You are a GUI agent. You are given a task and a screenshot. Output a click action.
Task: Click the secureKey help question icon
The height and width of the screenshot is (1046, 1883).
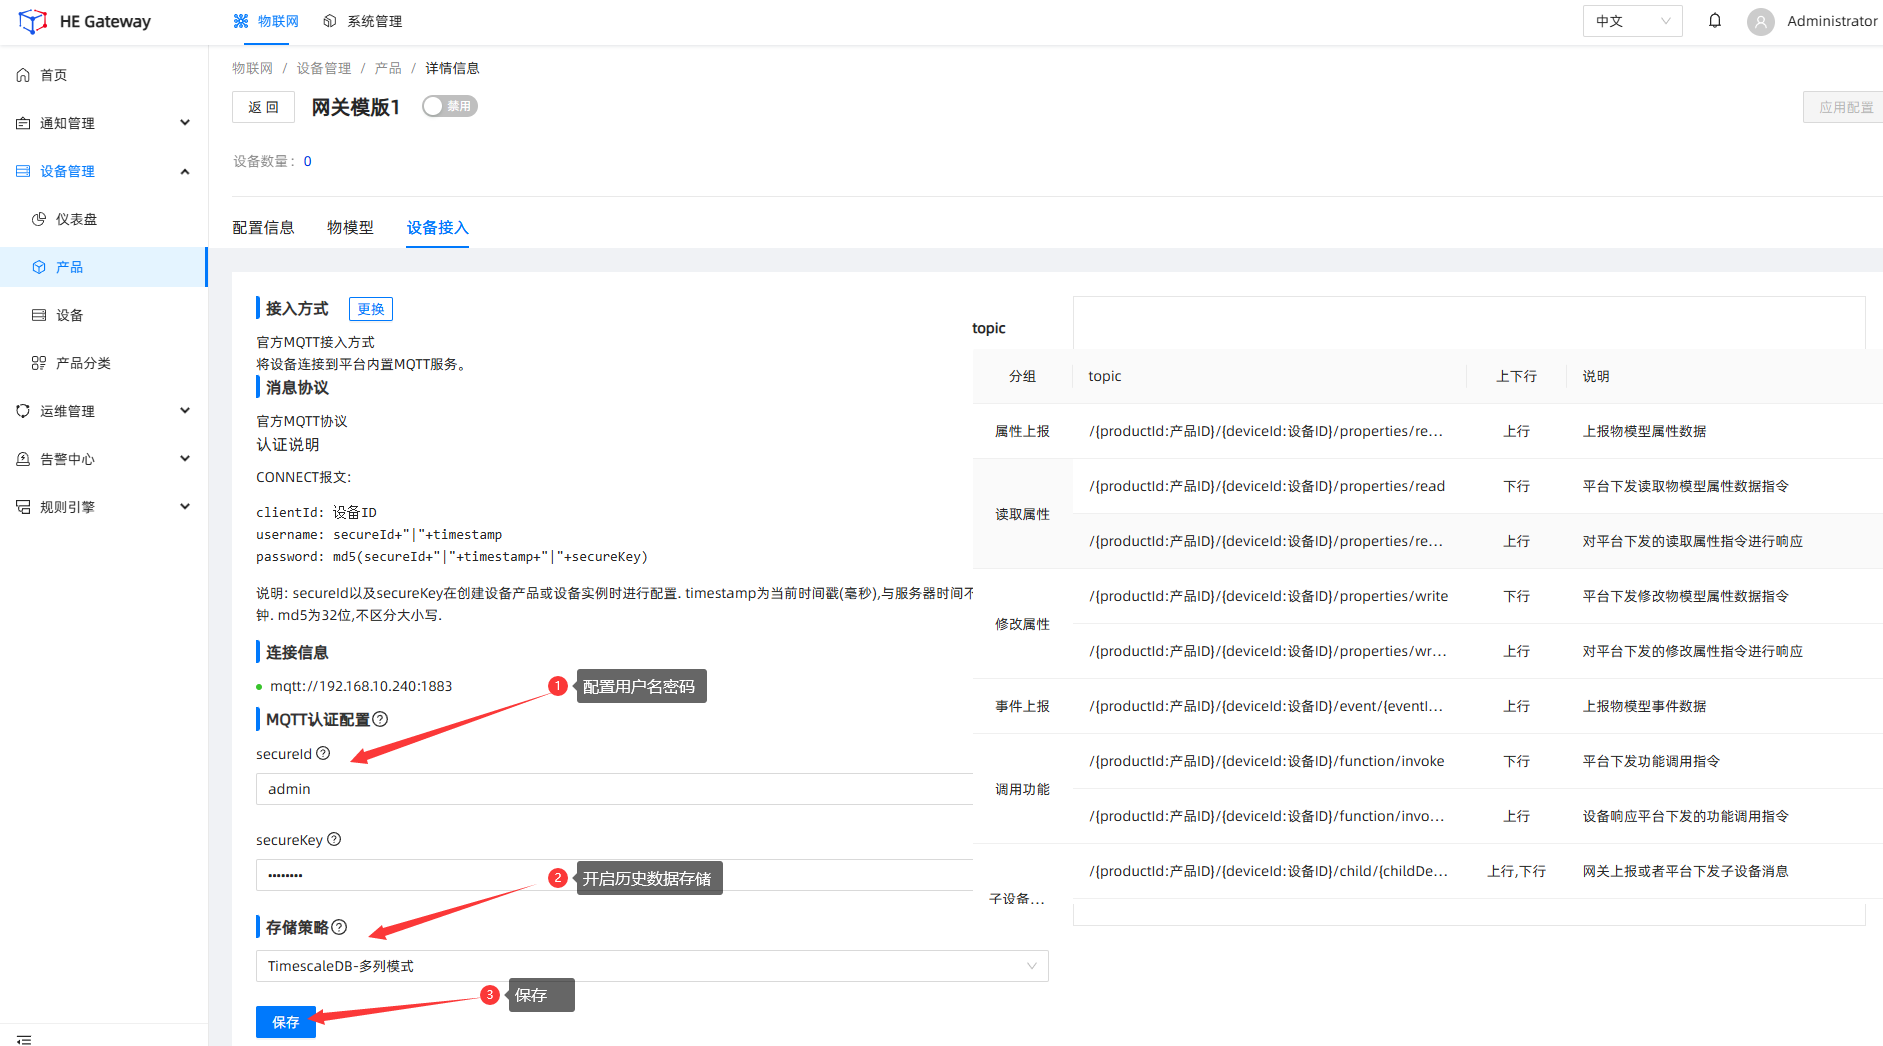[x=334, y=839]
